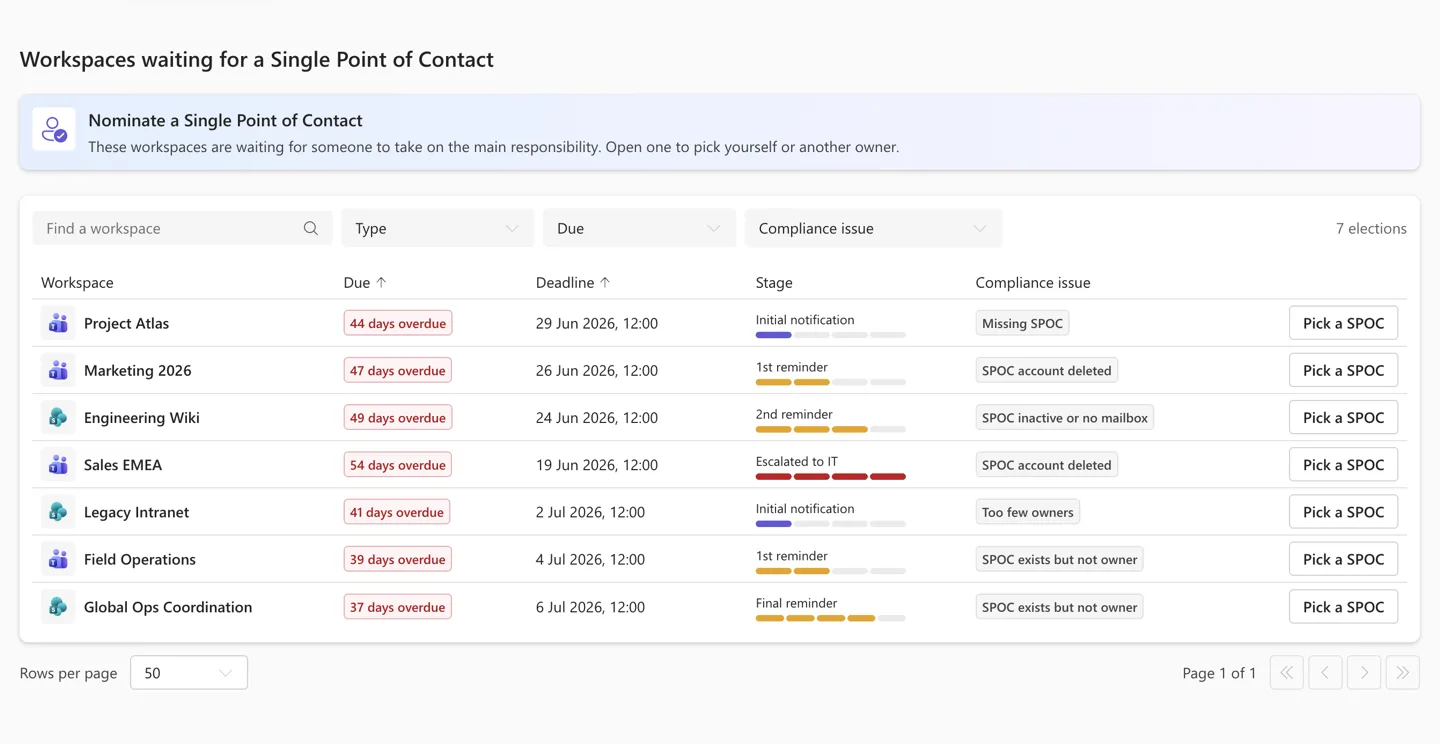Click the search magnifier icon

[311, 228]
